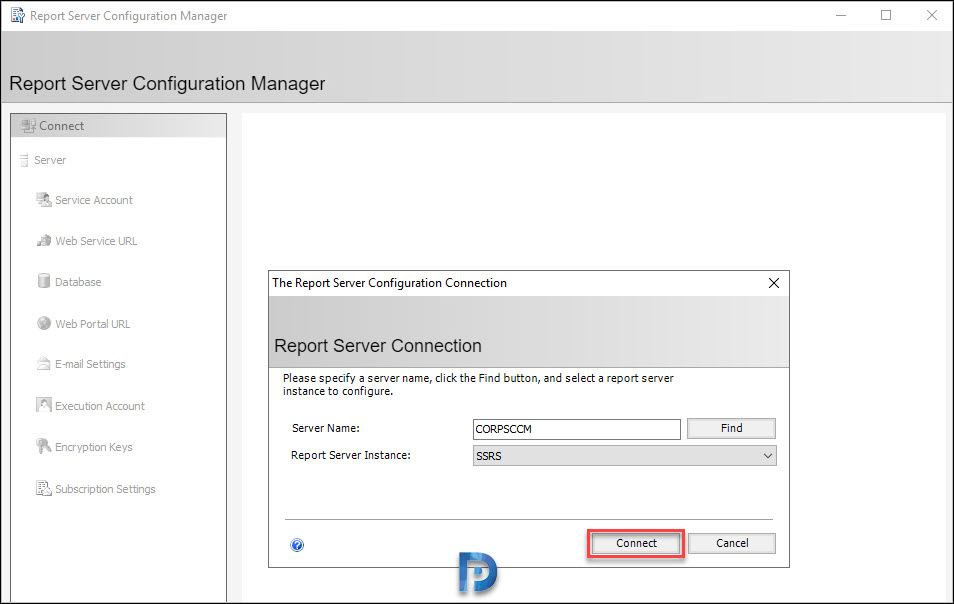The image size is (954, 604).
Task: Click the 'Server Name:' label
Action: pyautogui.click(x=326, y=428)
